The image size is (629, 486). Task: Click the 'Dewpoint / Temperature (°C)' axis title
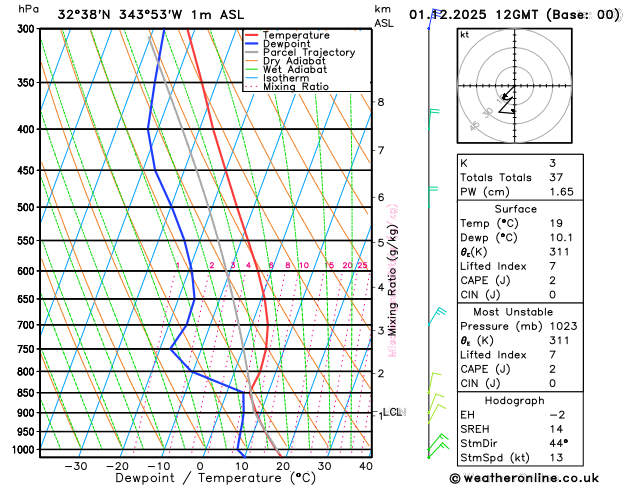(x=215, y=478)
